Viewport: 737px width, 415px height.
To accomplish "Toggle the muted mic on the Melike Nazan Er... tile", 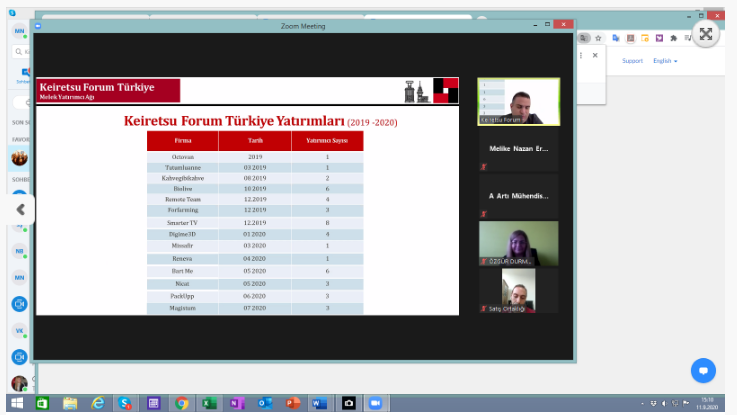I will 484,167.
